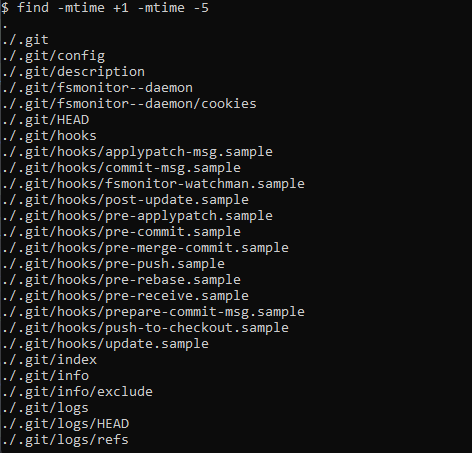Screen dimensions: 472x453
Task: Click the pre-receive.sample line
Action: pyautogui.click(x=125, y=296)
